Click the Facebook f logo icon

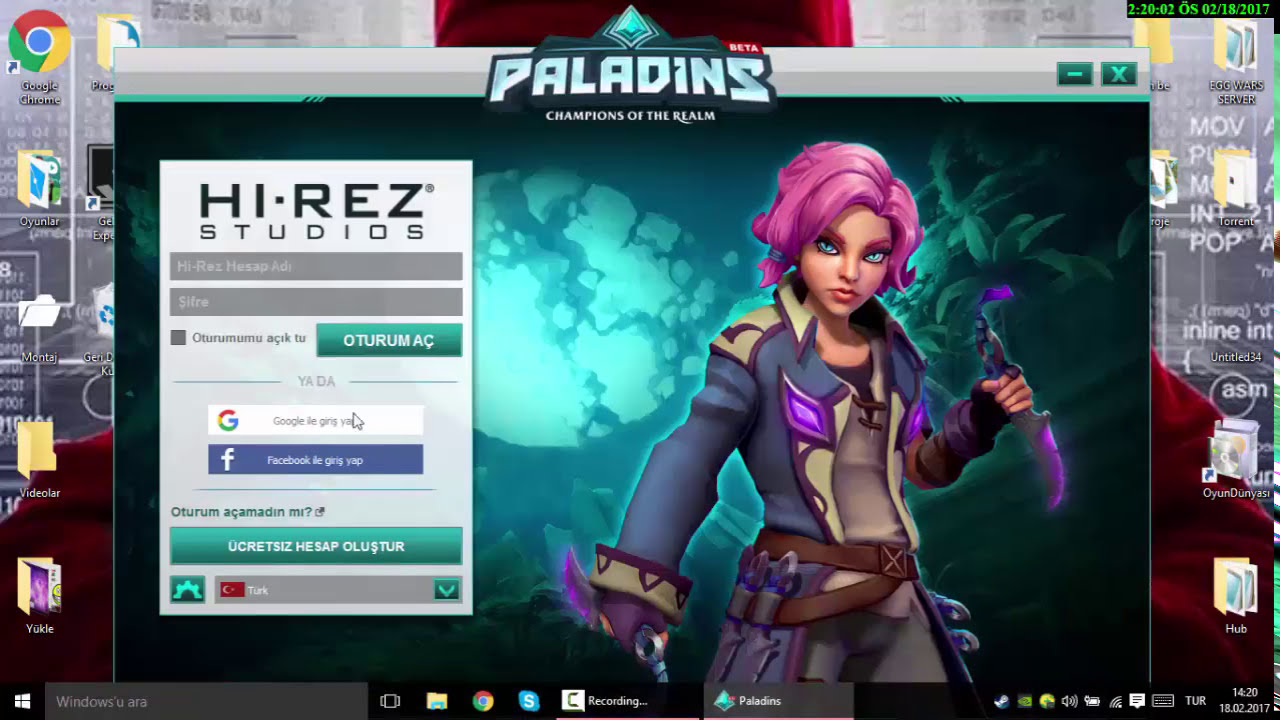pyautogui.click(x=227, y=460)
